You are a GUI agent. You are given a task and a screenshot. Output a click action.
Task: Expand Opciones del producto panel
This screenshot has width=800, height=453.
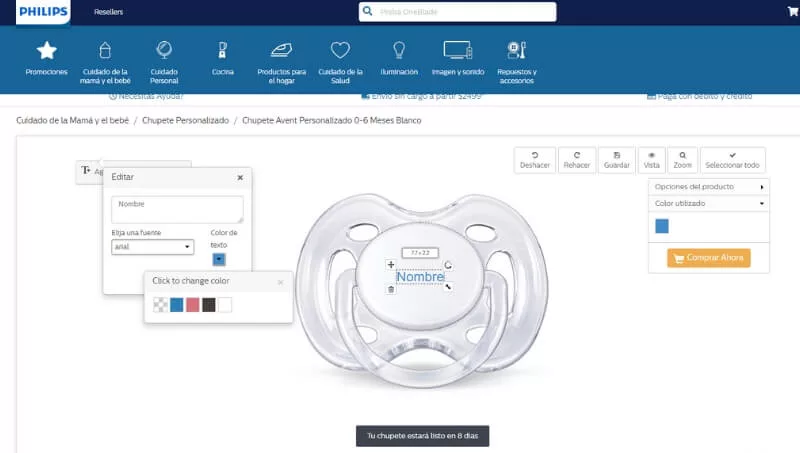[x=707, y=187]
